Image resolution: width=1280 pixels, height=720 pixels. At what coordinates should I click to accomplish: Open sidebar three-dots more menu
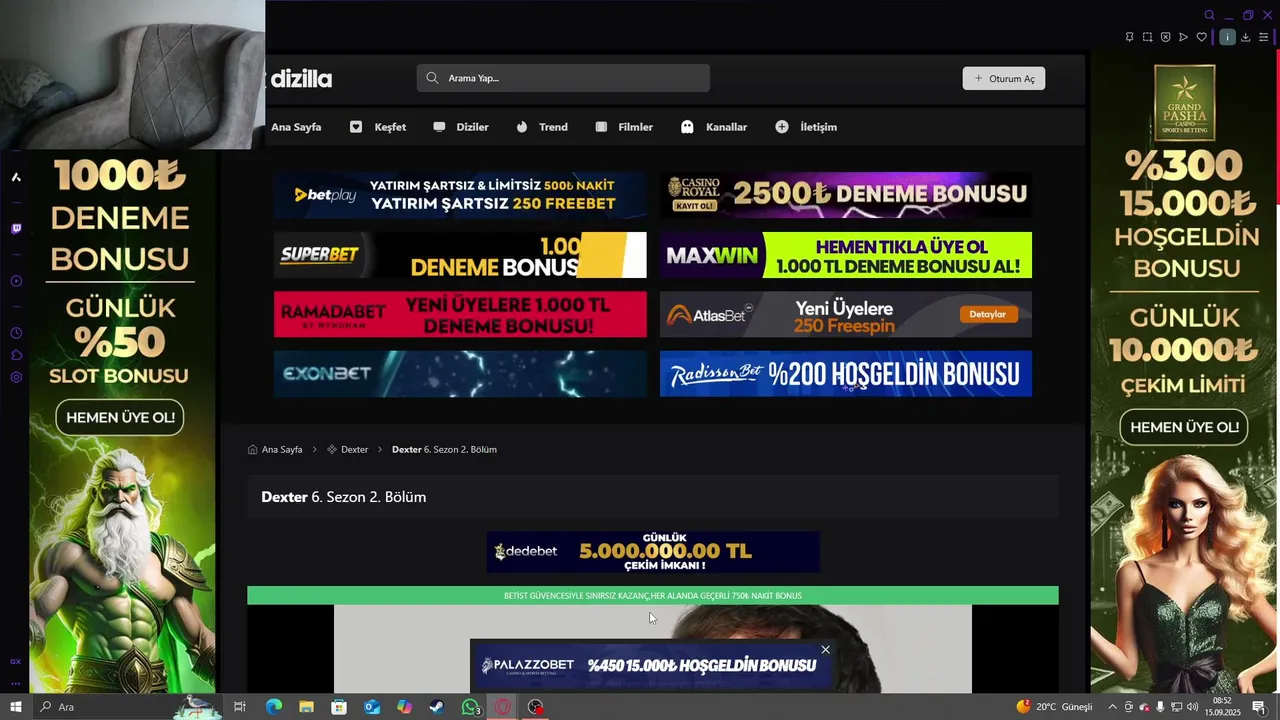click(x=16, y=683)
